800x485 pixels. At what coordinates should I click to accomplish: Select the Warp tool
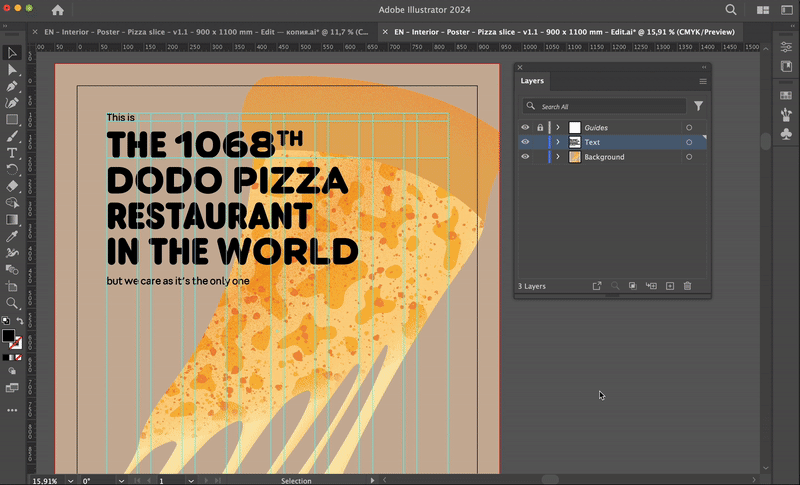coord(12,253)
